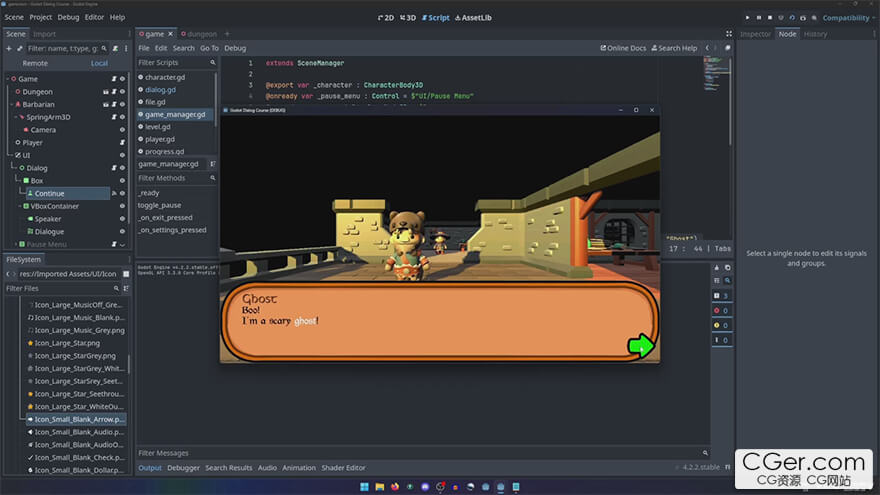Collapse the Game node tree
The width and height of the screenshot is (880, 495).
7,79
